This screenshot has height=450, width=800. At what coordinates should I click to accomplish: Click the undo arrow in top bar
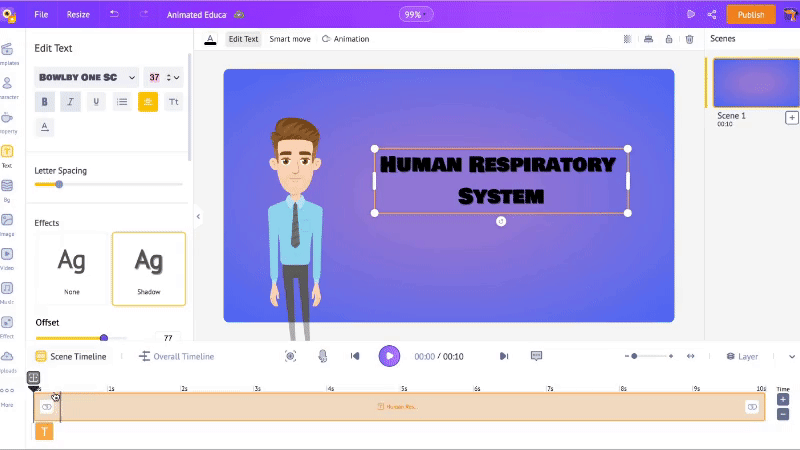113,15
